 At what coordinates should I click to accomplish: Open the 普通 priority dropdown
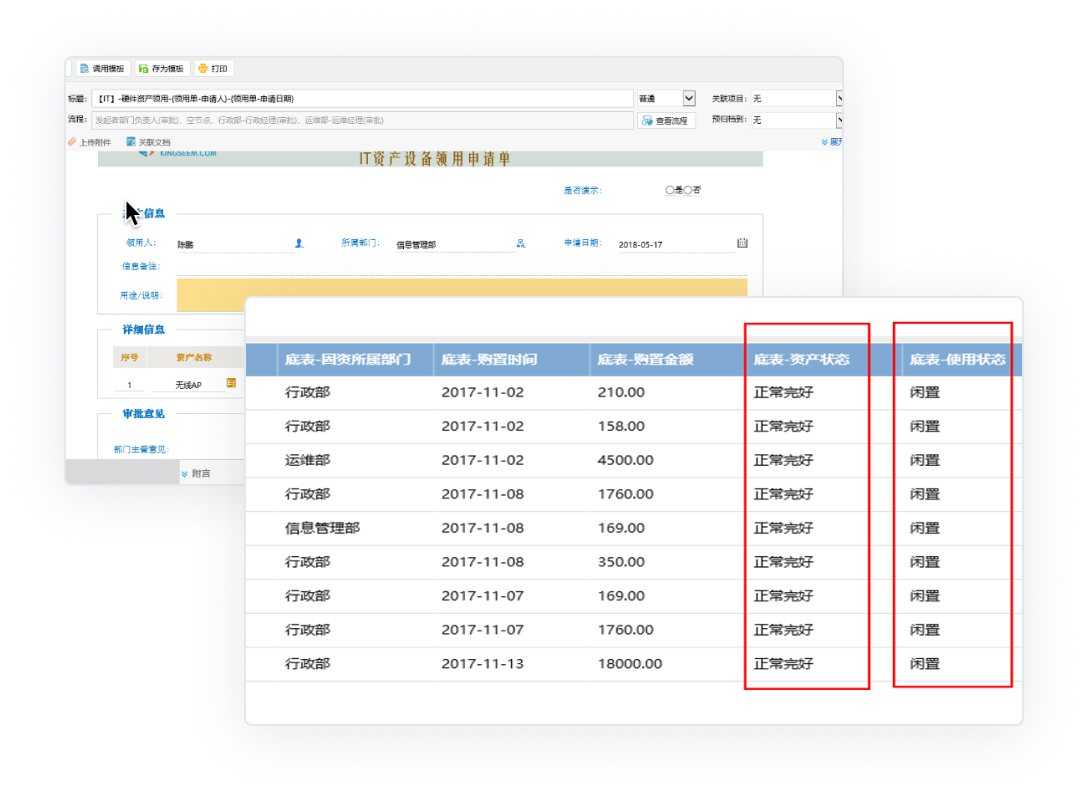666,99
